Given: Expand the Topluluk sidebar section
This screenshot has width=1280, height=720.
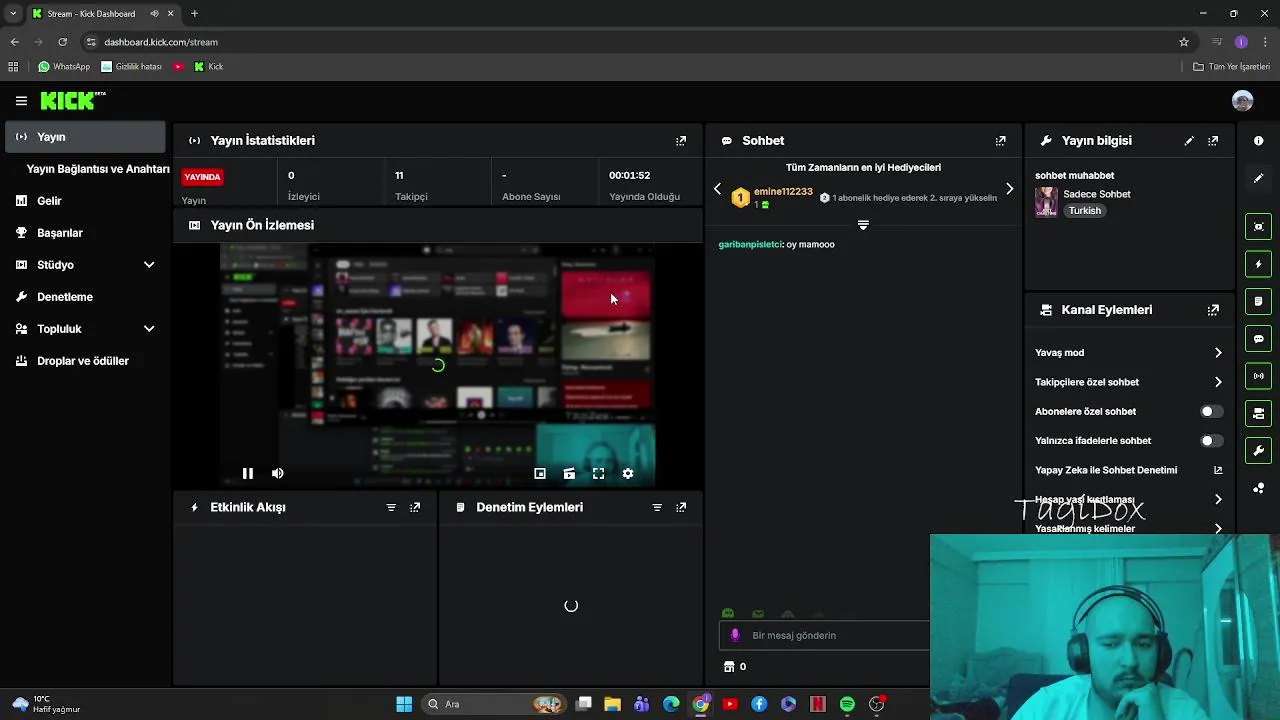Looking at the screenshot, I should pos(149,329).
